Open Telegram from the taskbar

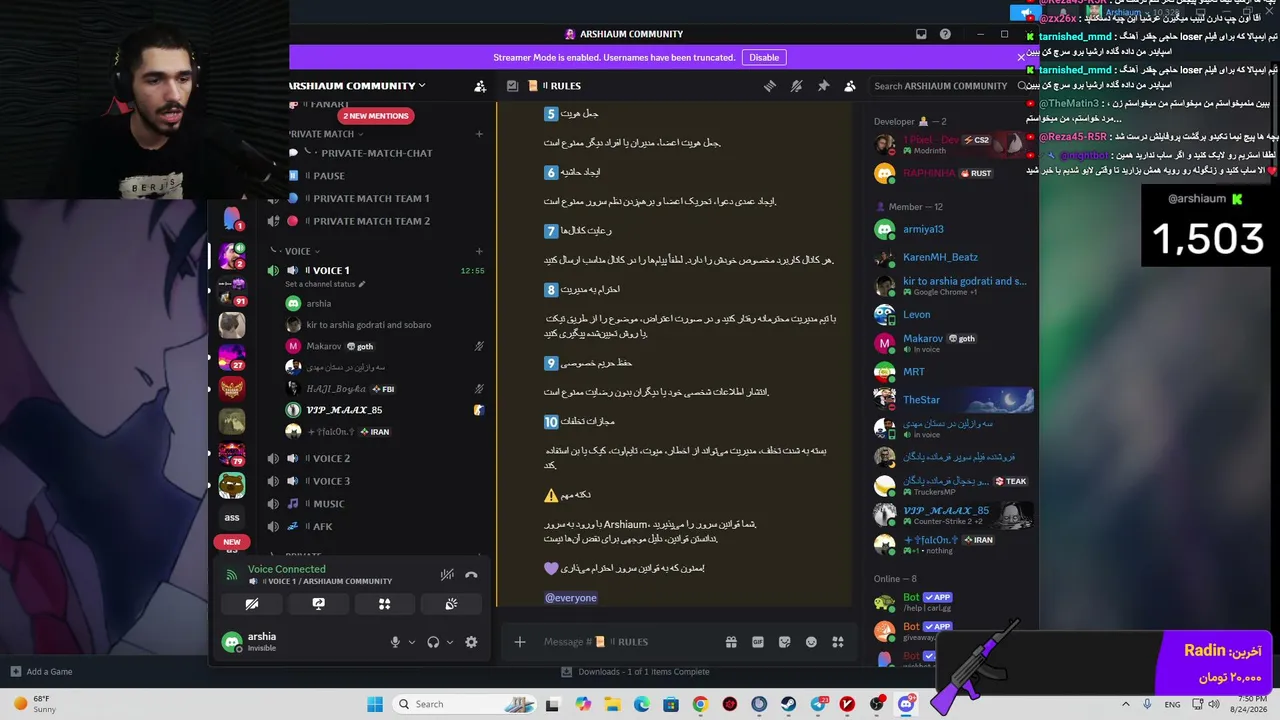(819, 704)
